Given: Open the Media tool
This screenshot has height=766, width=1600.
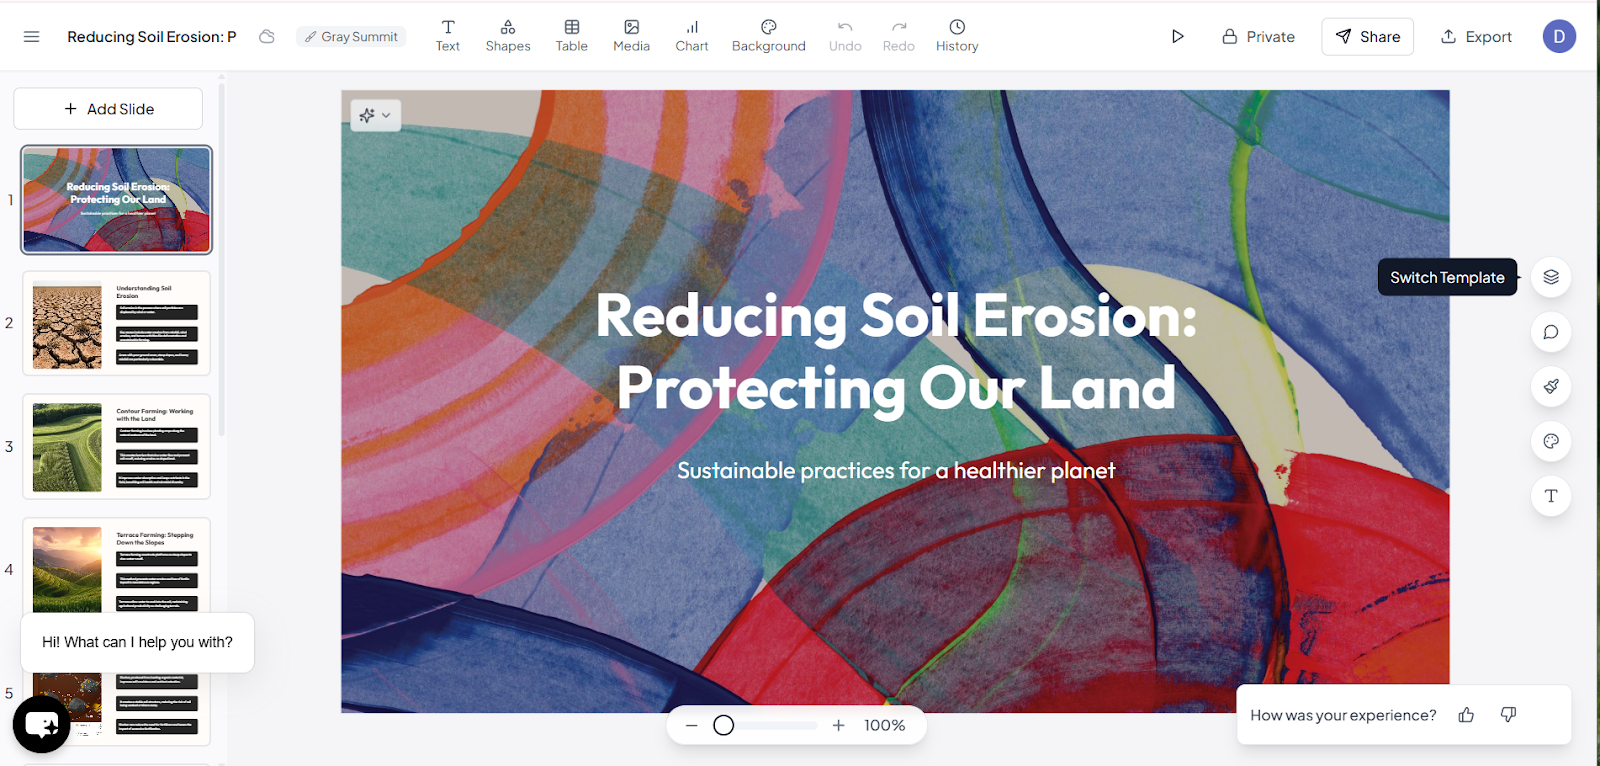Looking at the screenshot, I should click(632, 36).
